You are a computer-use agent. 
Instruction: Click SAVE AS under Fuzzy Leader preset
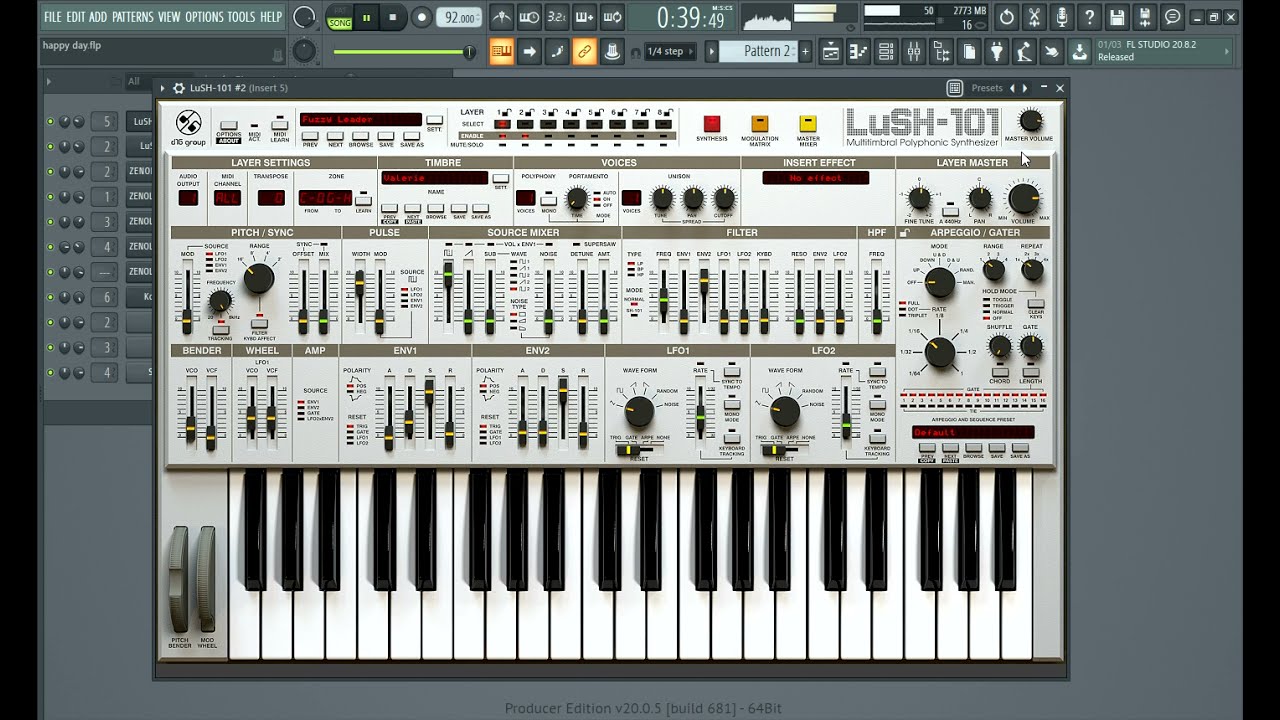[x=412, y=137]
